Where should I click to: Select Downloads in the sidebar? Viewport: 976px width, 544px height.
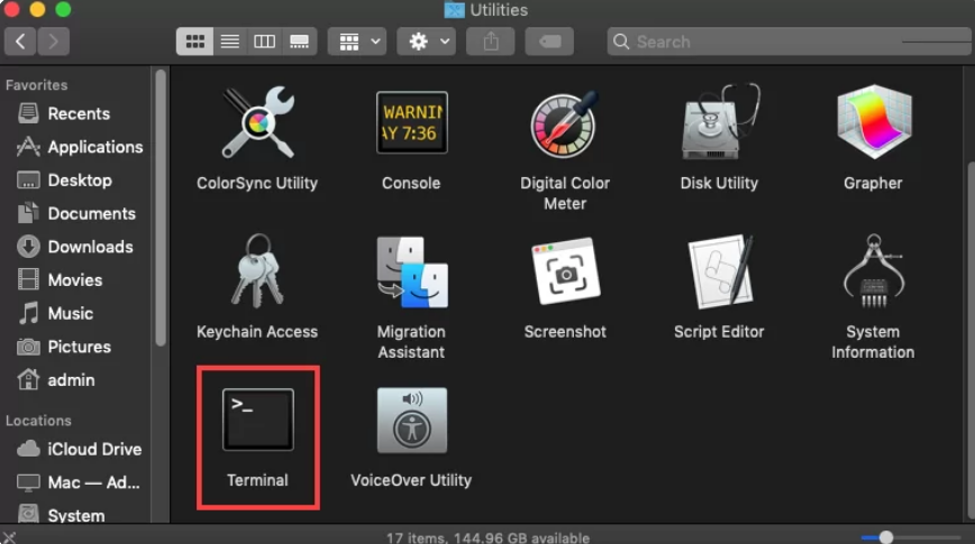pos(75,247)
